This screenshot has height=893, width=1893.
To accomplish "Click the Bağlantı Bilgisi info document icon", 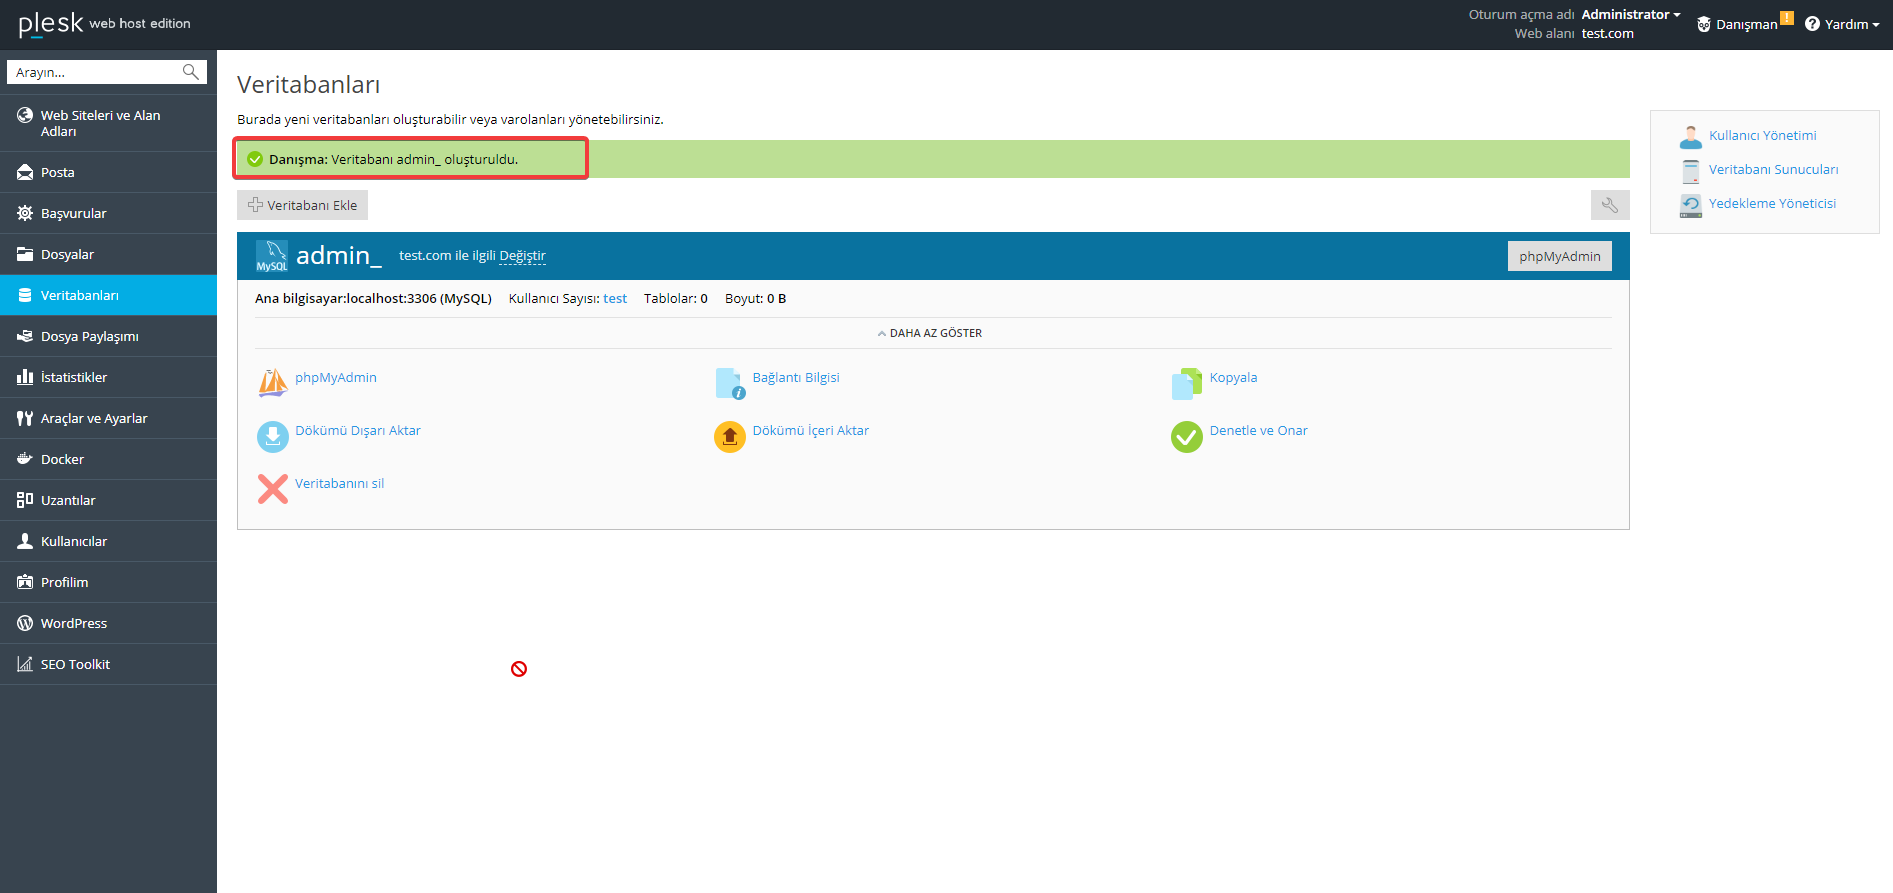I will click(x=730, y=383).
